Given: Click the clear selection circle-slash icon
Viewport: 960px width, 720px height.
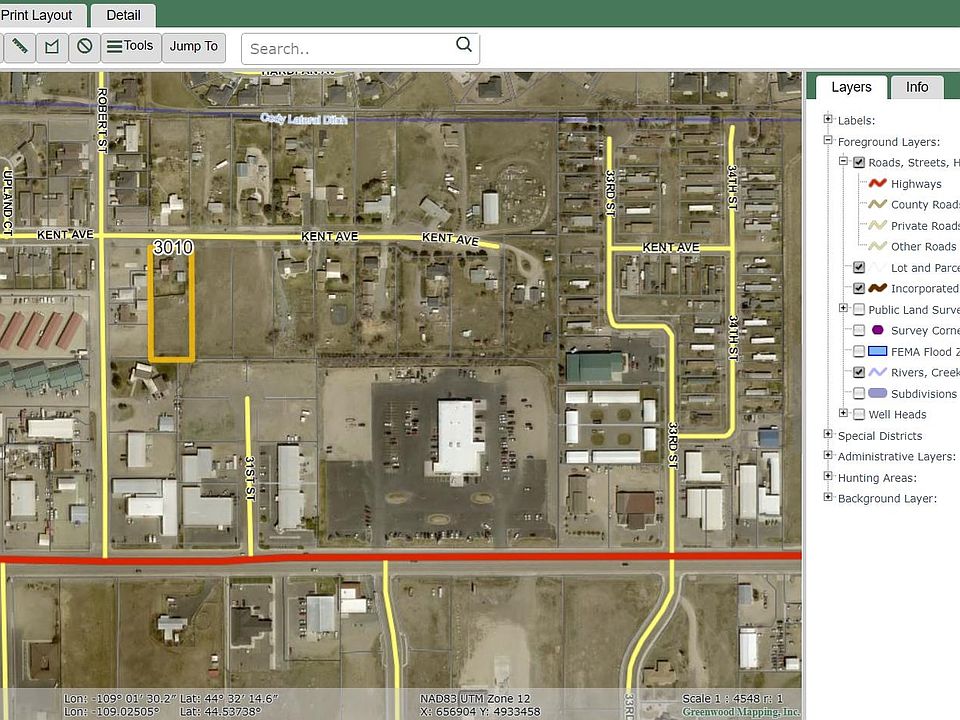Looking at the screenshot, I should pos(85,47).
